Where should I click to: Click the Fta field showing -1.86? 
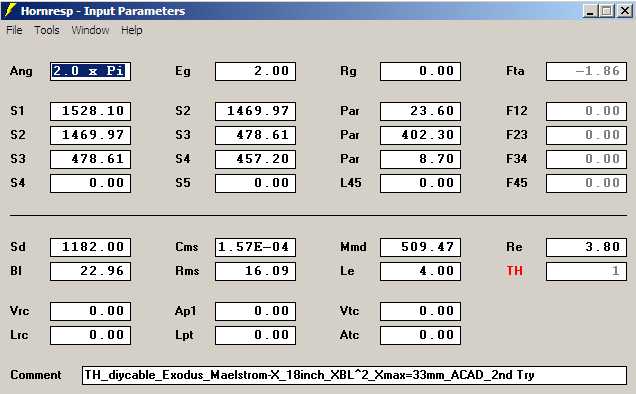tap(586, 71)
